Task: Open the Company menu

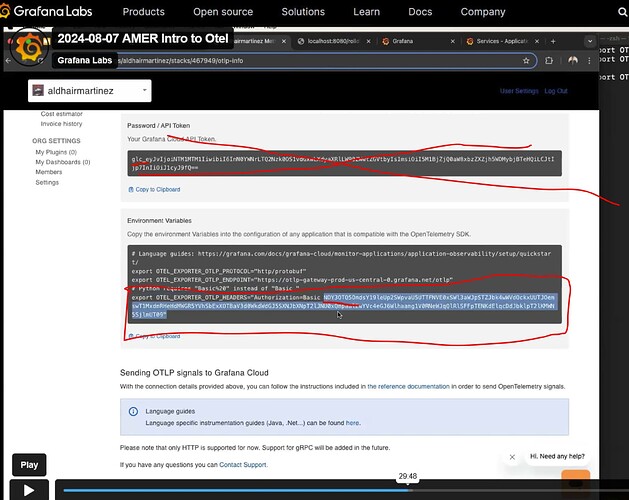Action: coord(483,12)
